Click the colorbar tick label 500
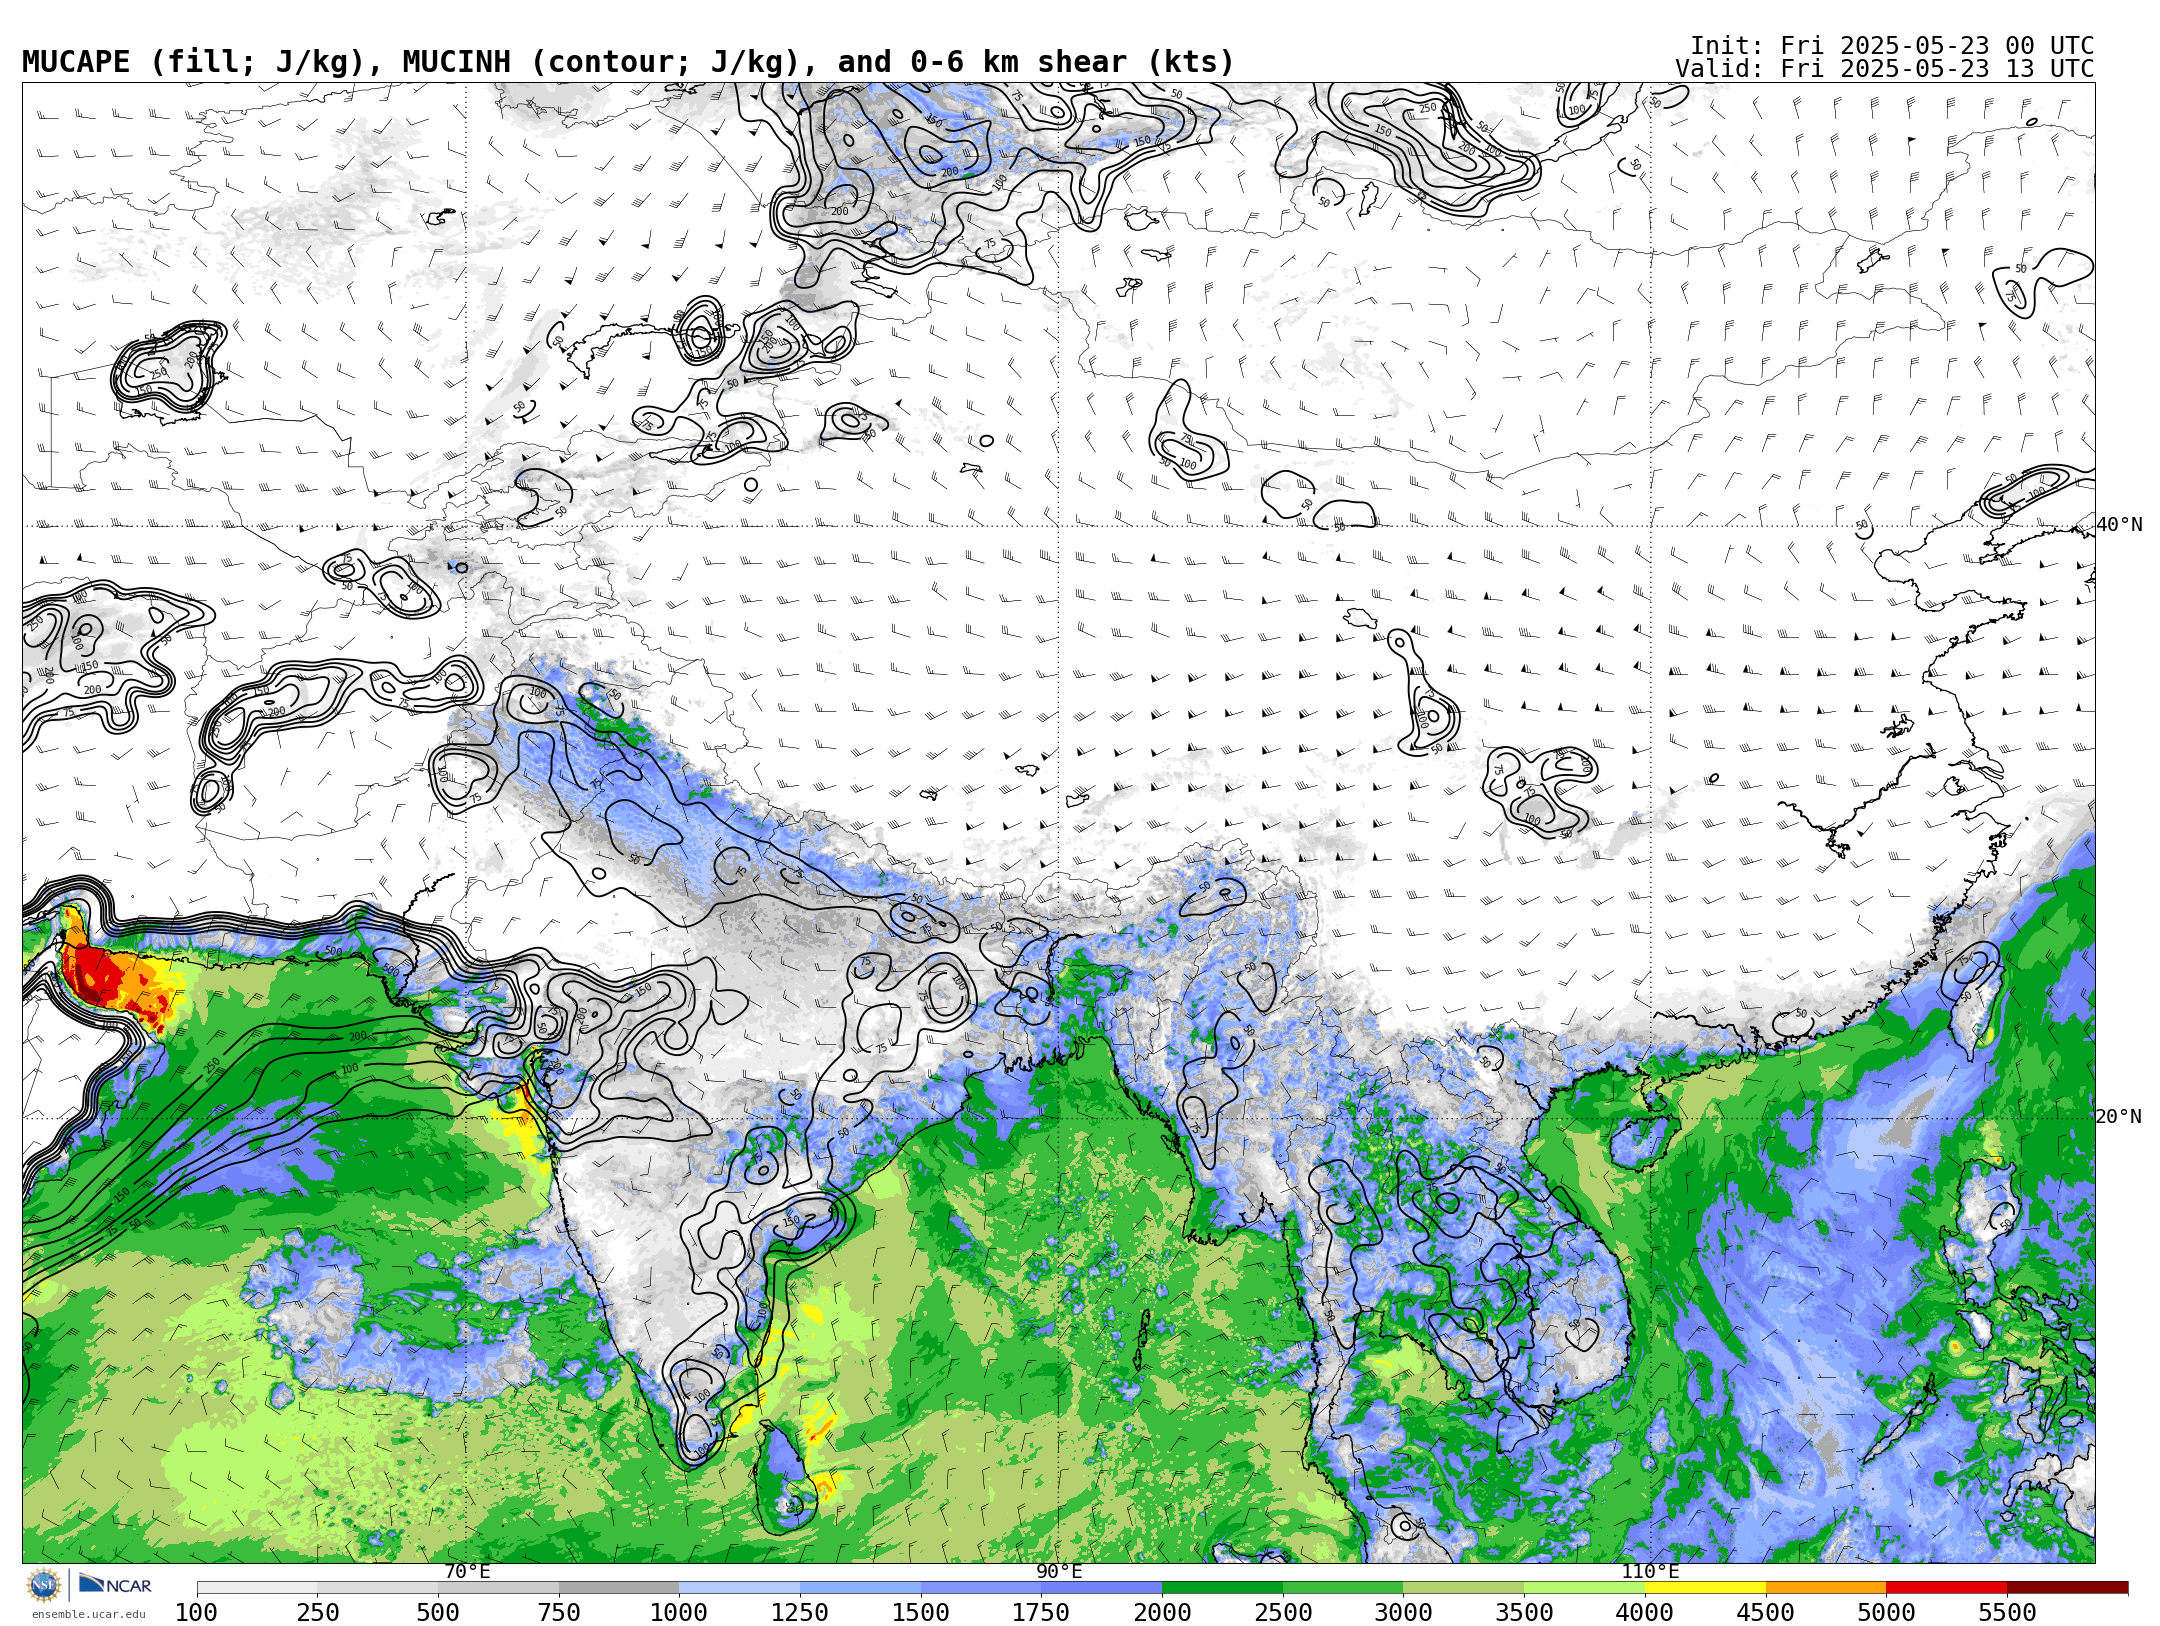This screenshot has width=2160, height=1626. 438,1613
